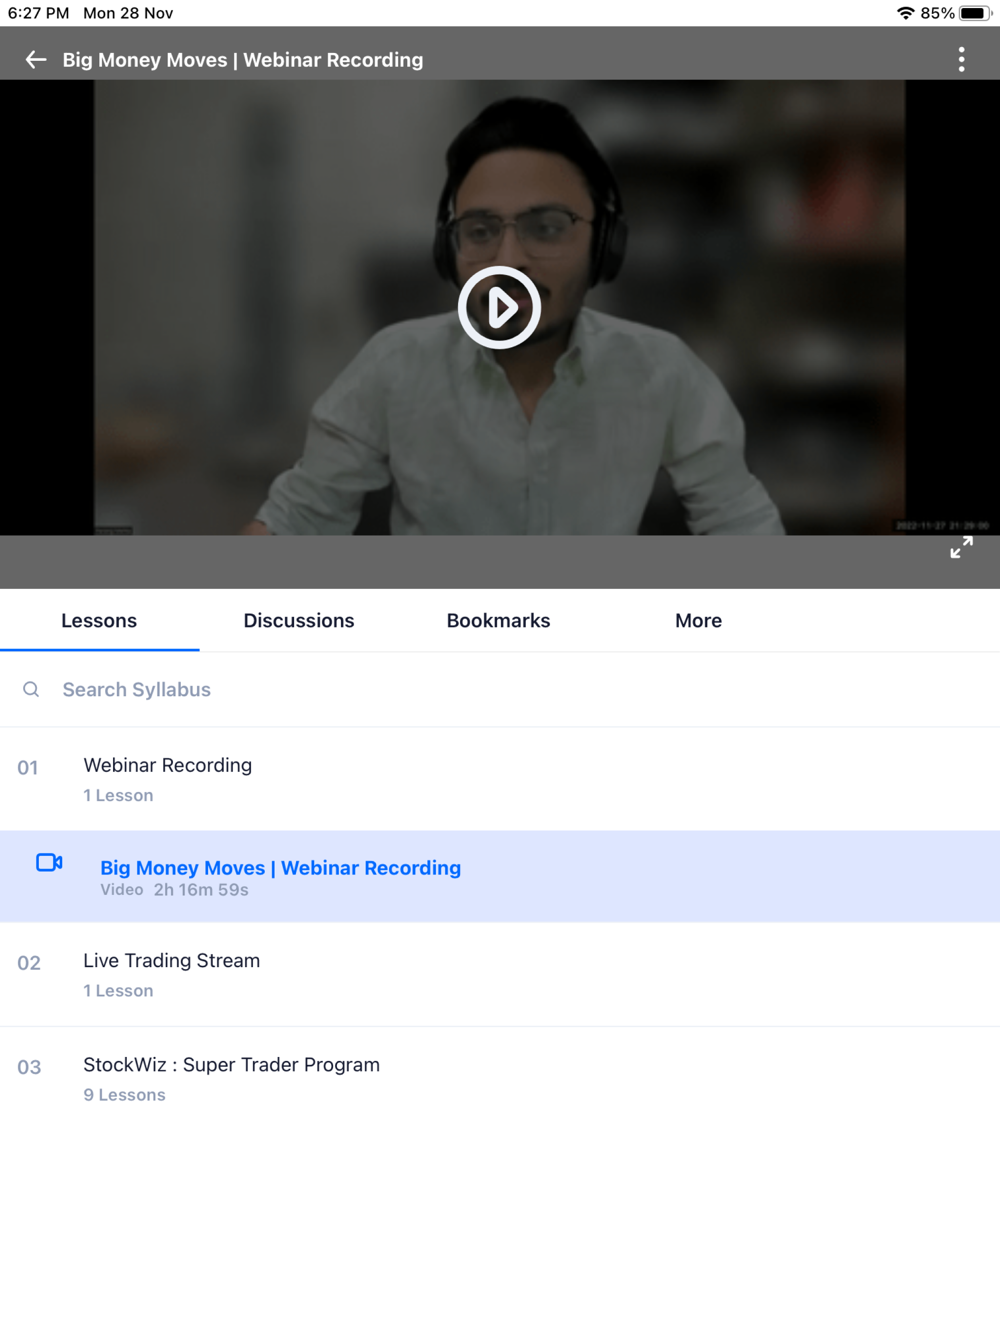
Task: Play the webinar video
Action: 499,308
